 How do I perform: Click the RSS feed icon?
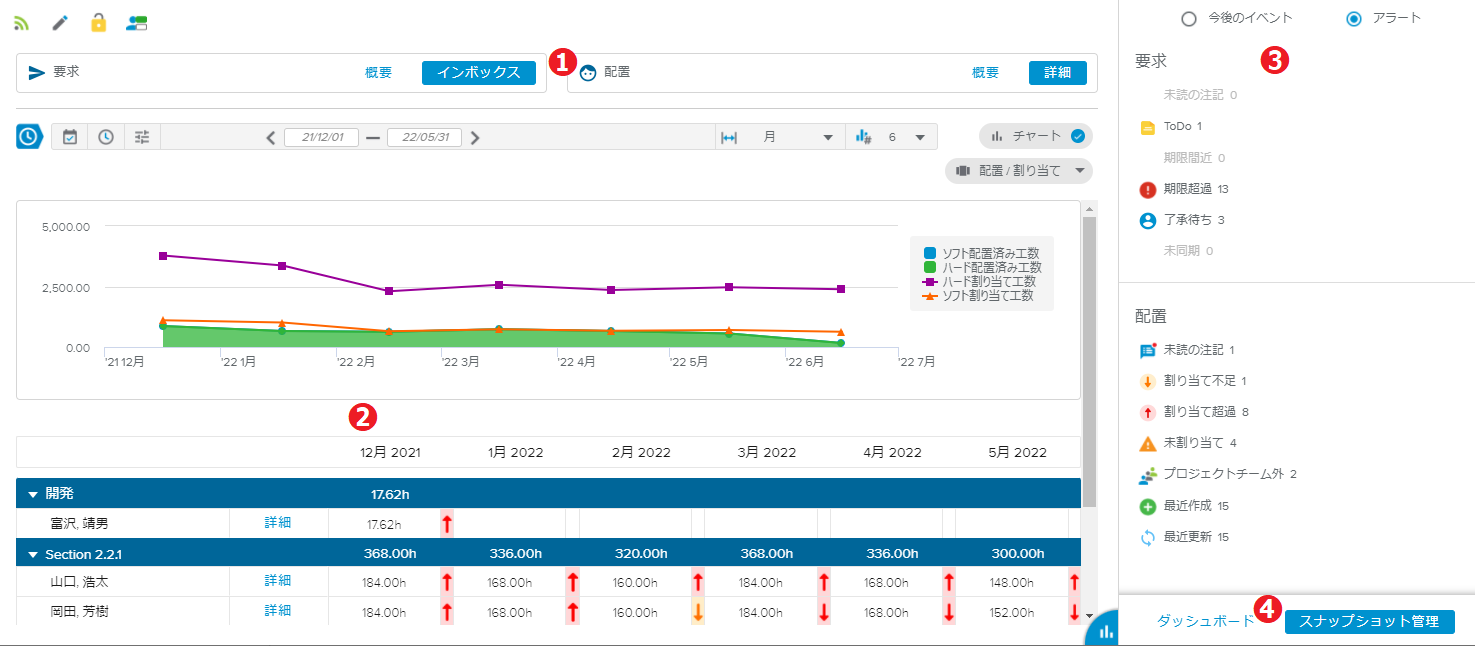(x=21, y=22)
